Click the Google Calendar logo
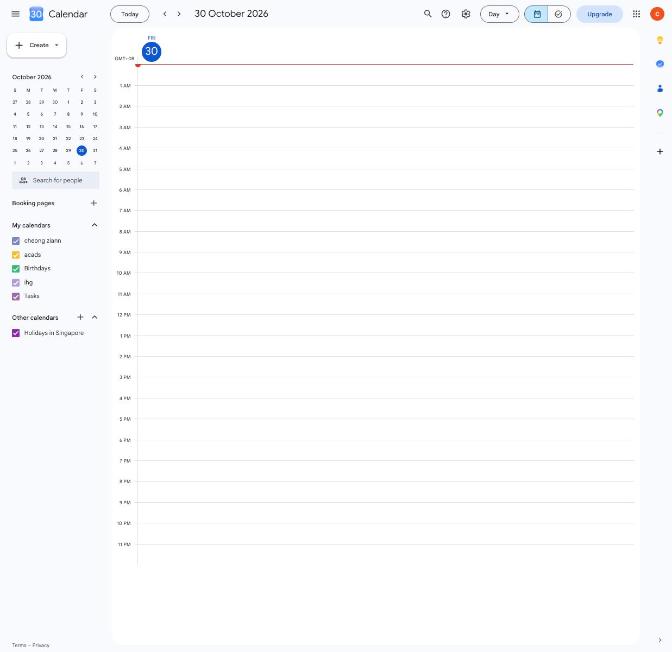Image resolution: width=672 pixels, height=652 pixels. [x=36, y=14]
